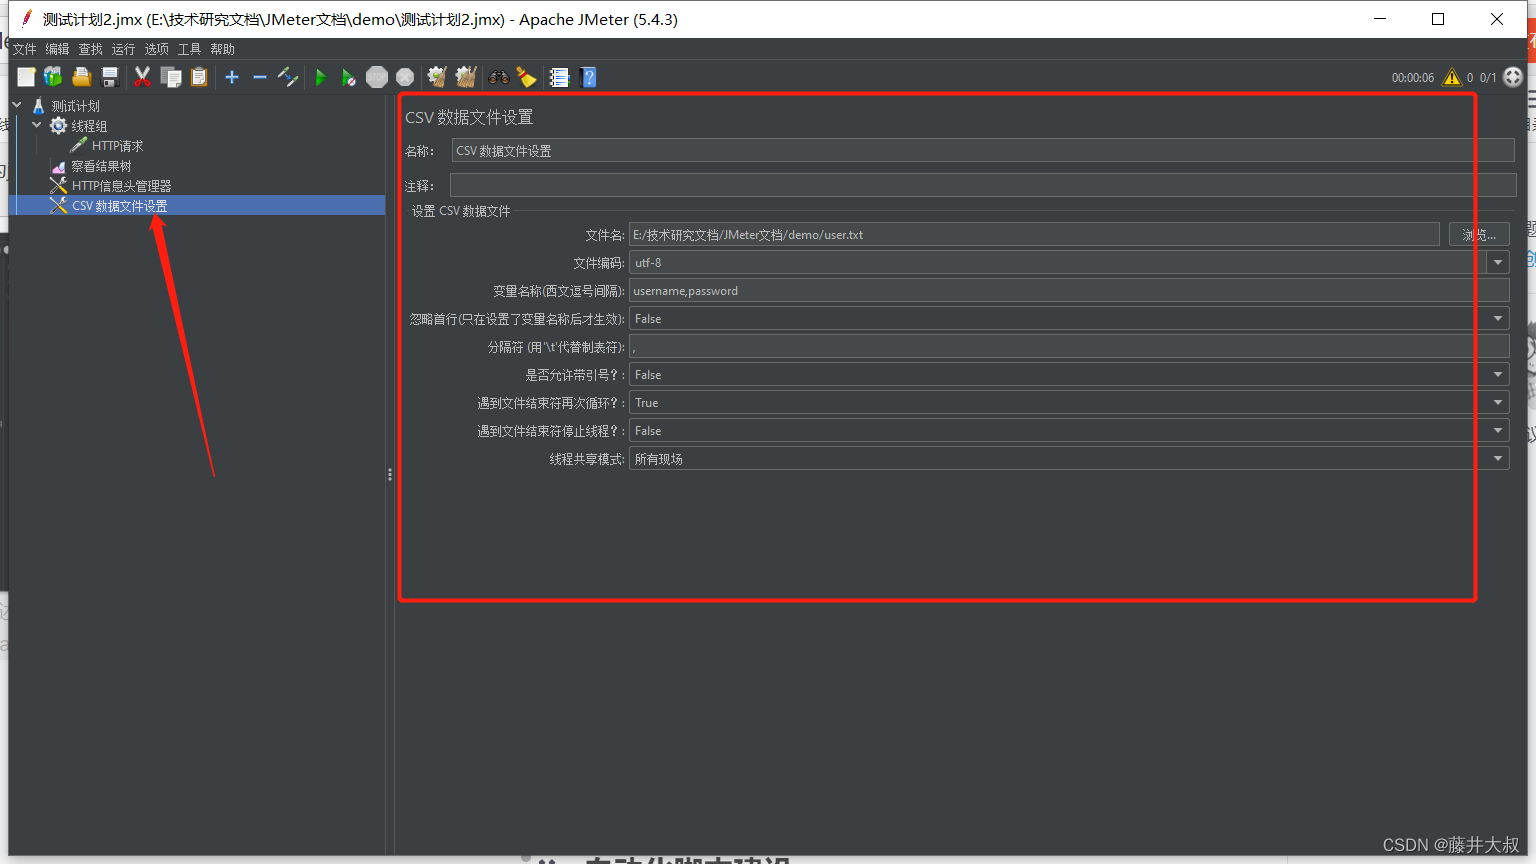Toggle element enabled state icon
The height and width of the screenshot is (864, 1536).
click(288, 77)
